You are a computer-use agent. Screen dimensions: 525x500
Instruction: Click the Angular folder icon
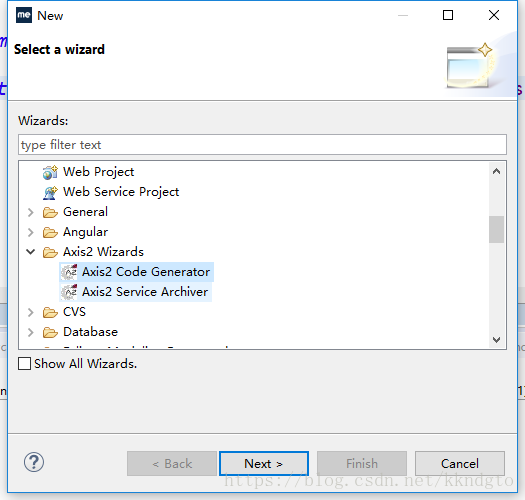(50, 232)
